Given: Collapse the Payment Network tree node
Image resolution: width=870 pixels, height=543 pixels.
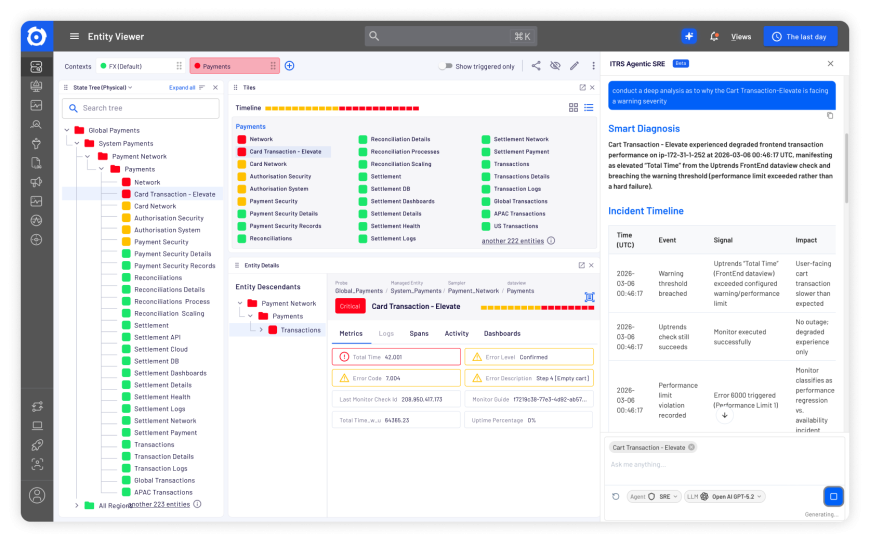Looking at the screenshot, I should [88, 156].
